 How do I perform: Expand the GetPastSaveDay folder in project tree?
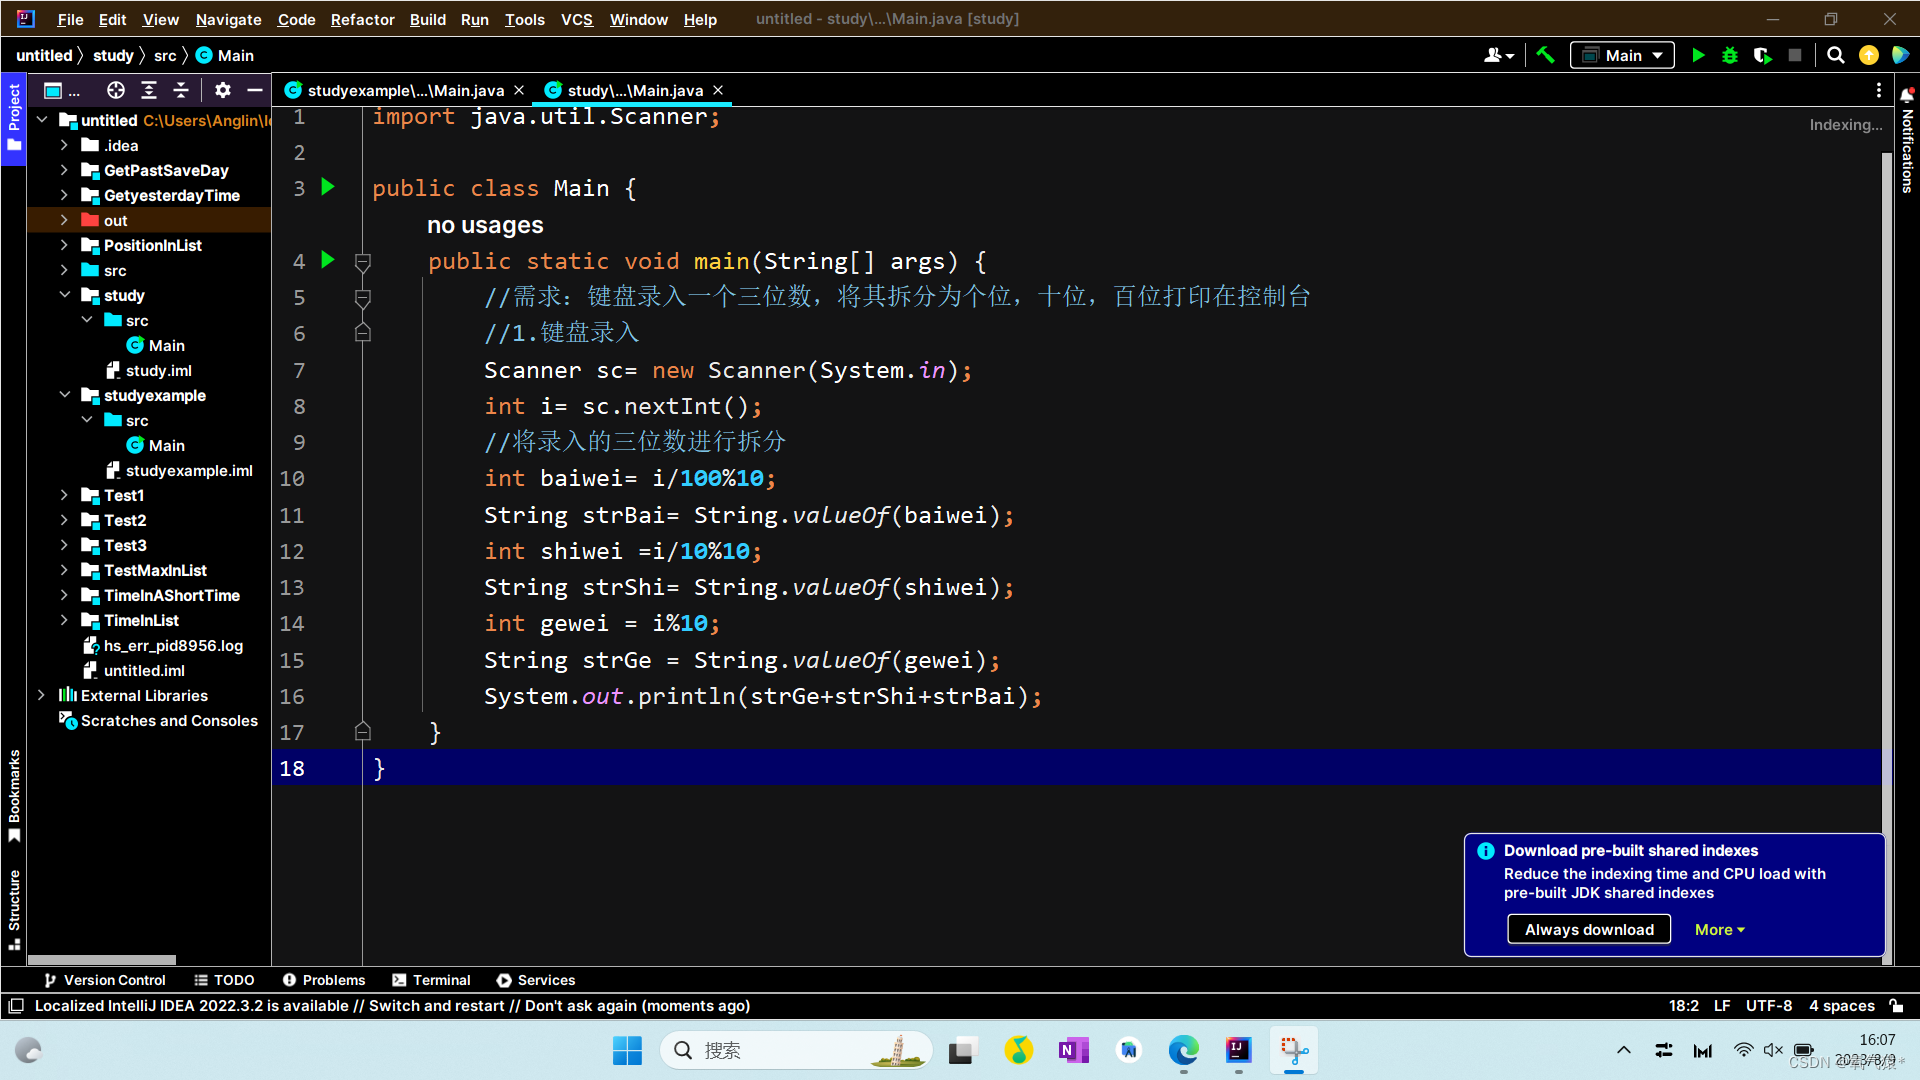[64, 170]
